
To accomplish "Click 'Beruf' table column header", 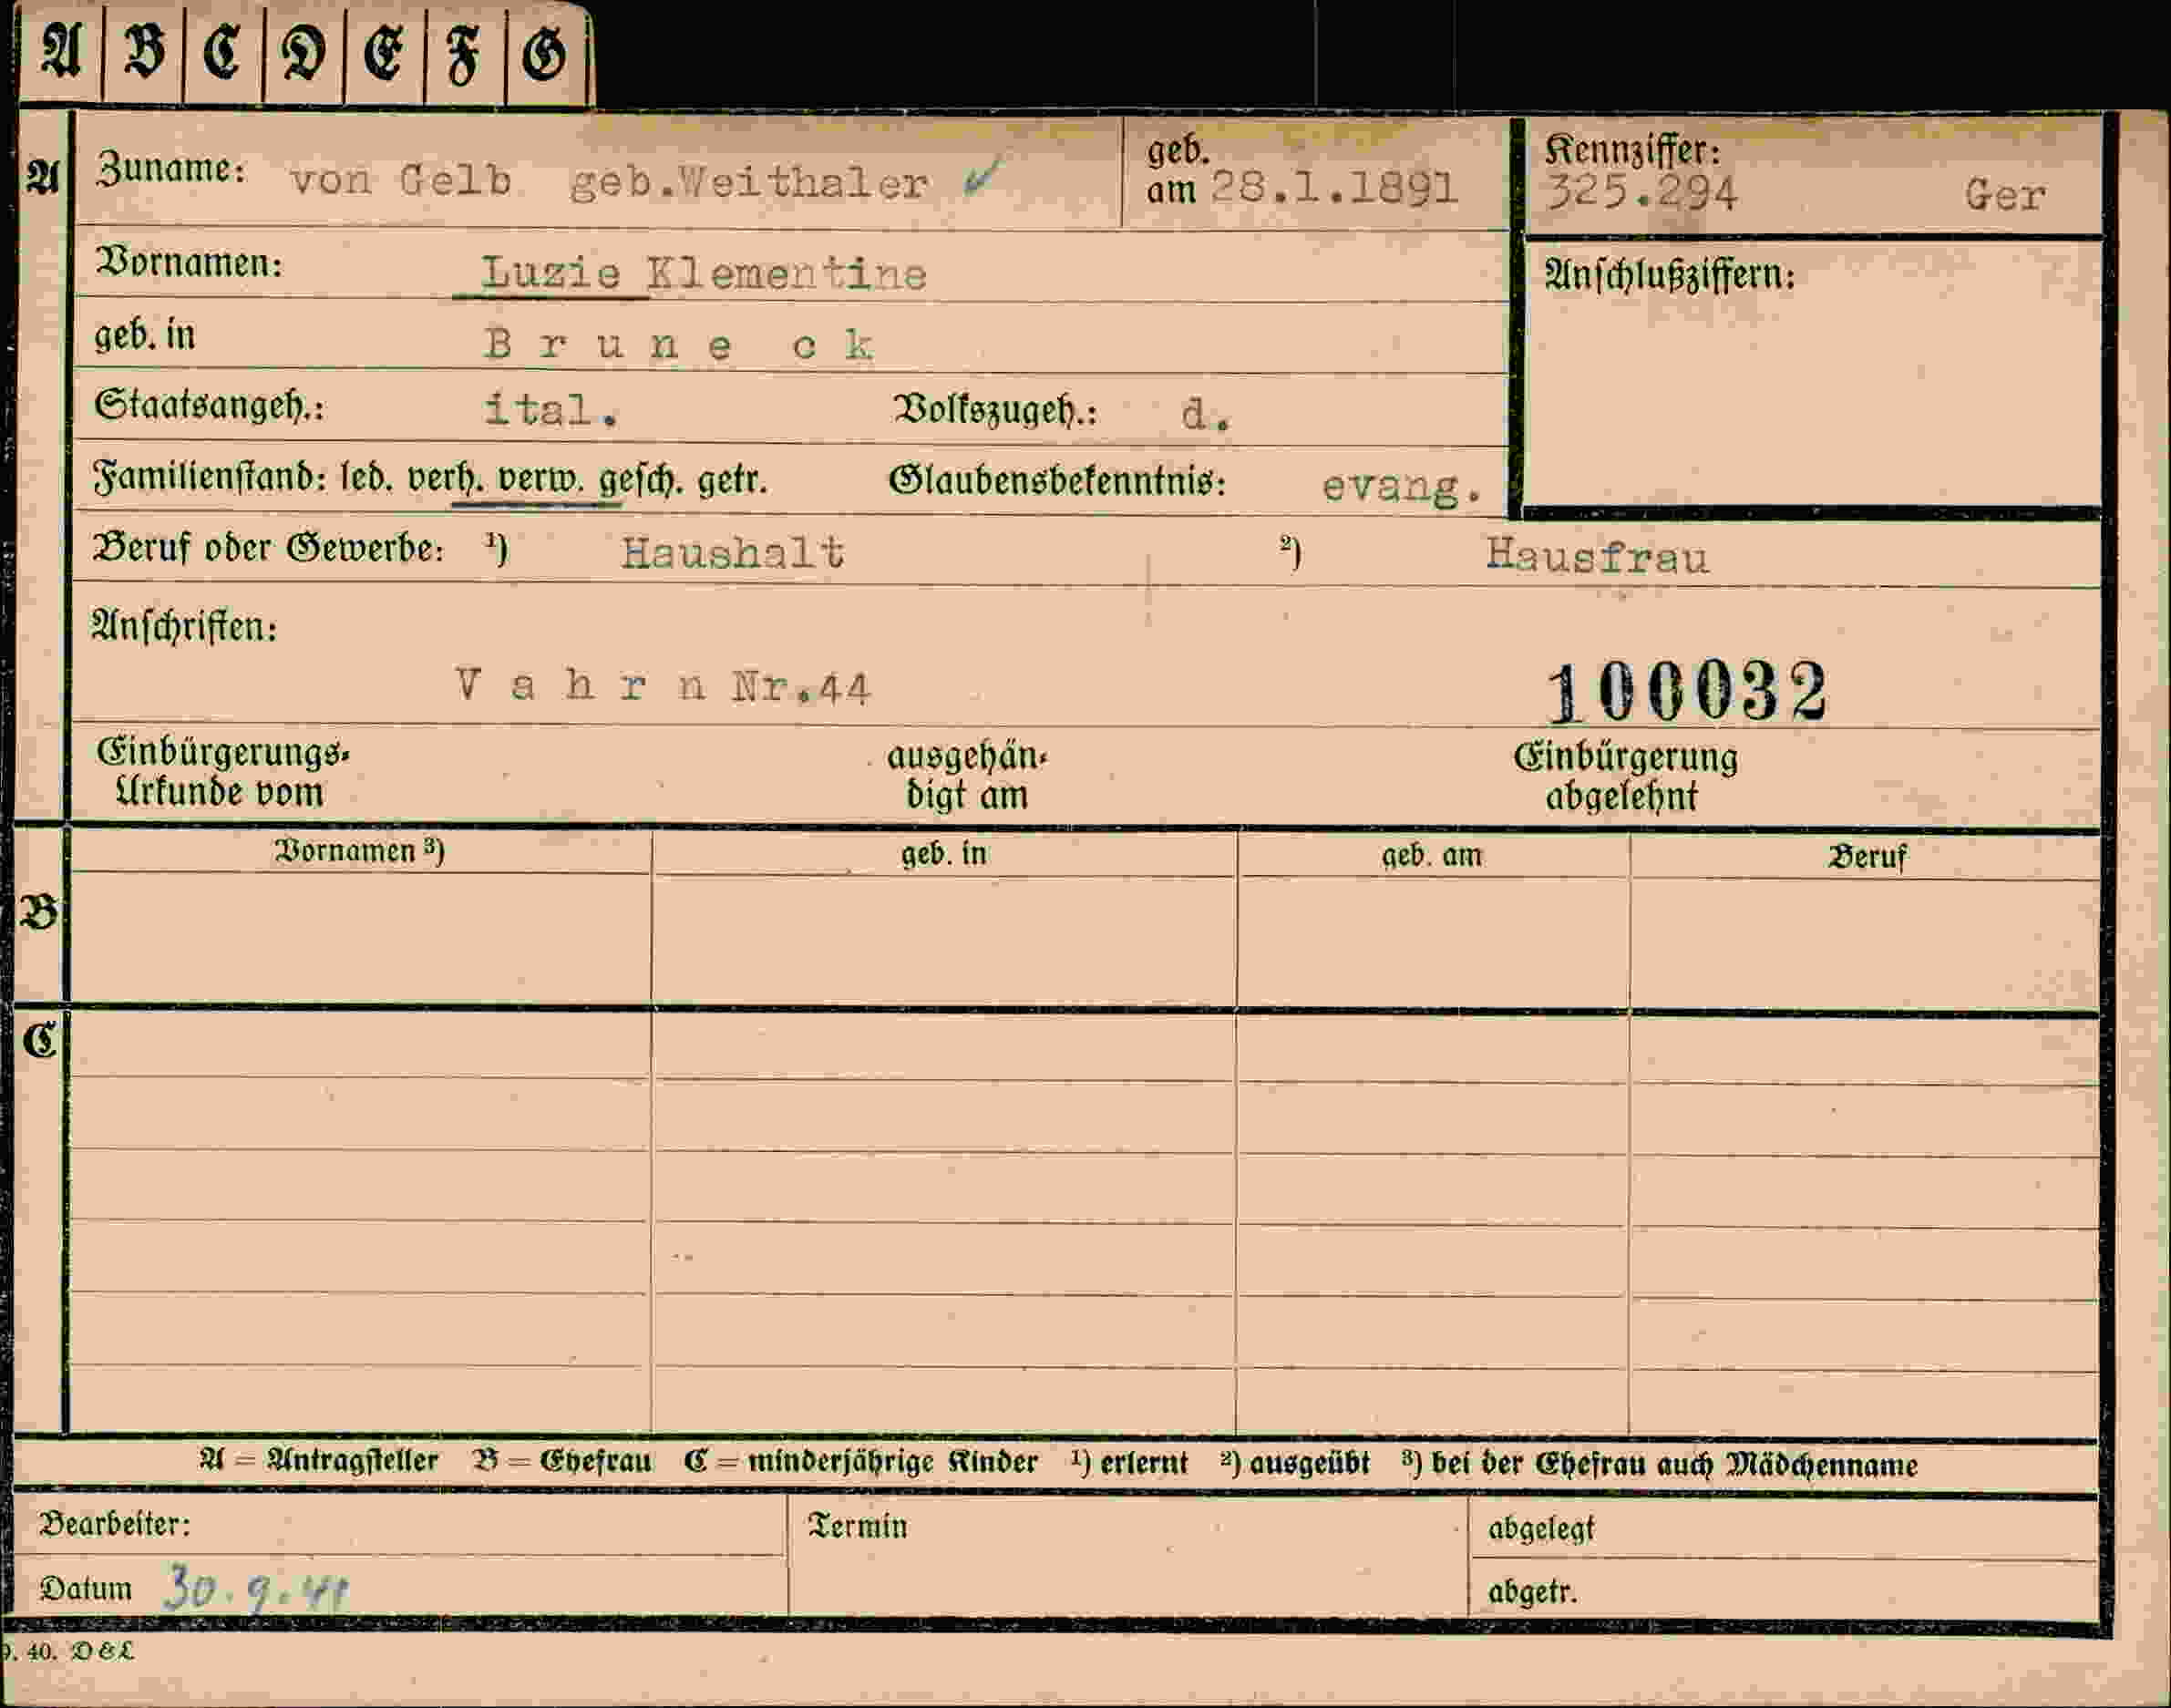I will click(1867, 857).
